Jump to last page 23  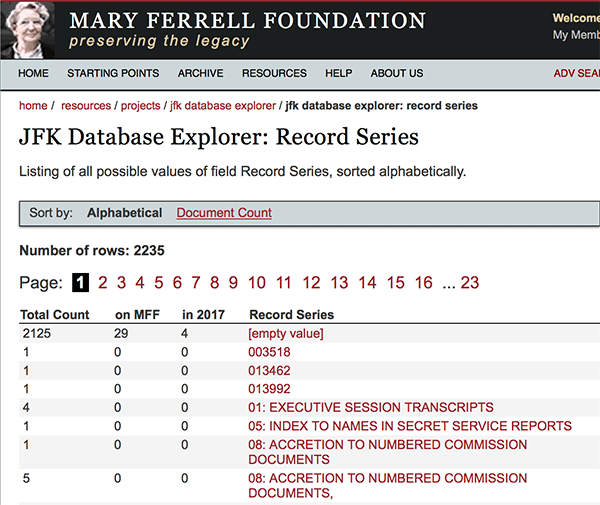click(470, 283)
